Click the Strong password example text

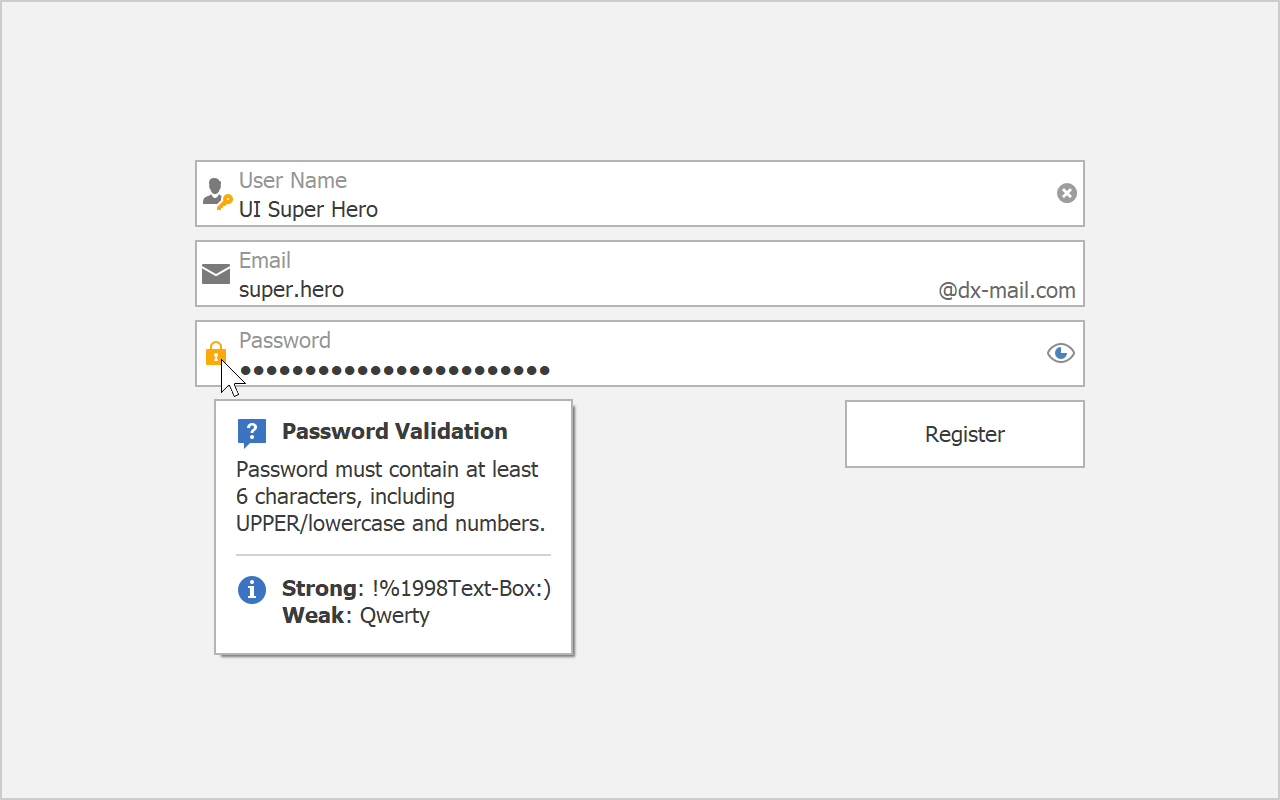pyautogui.click(x=416, y=589)
